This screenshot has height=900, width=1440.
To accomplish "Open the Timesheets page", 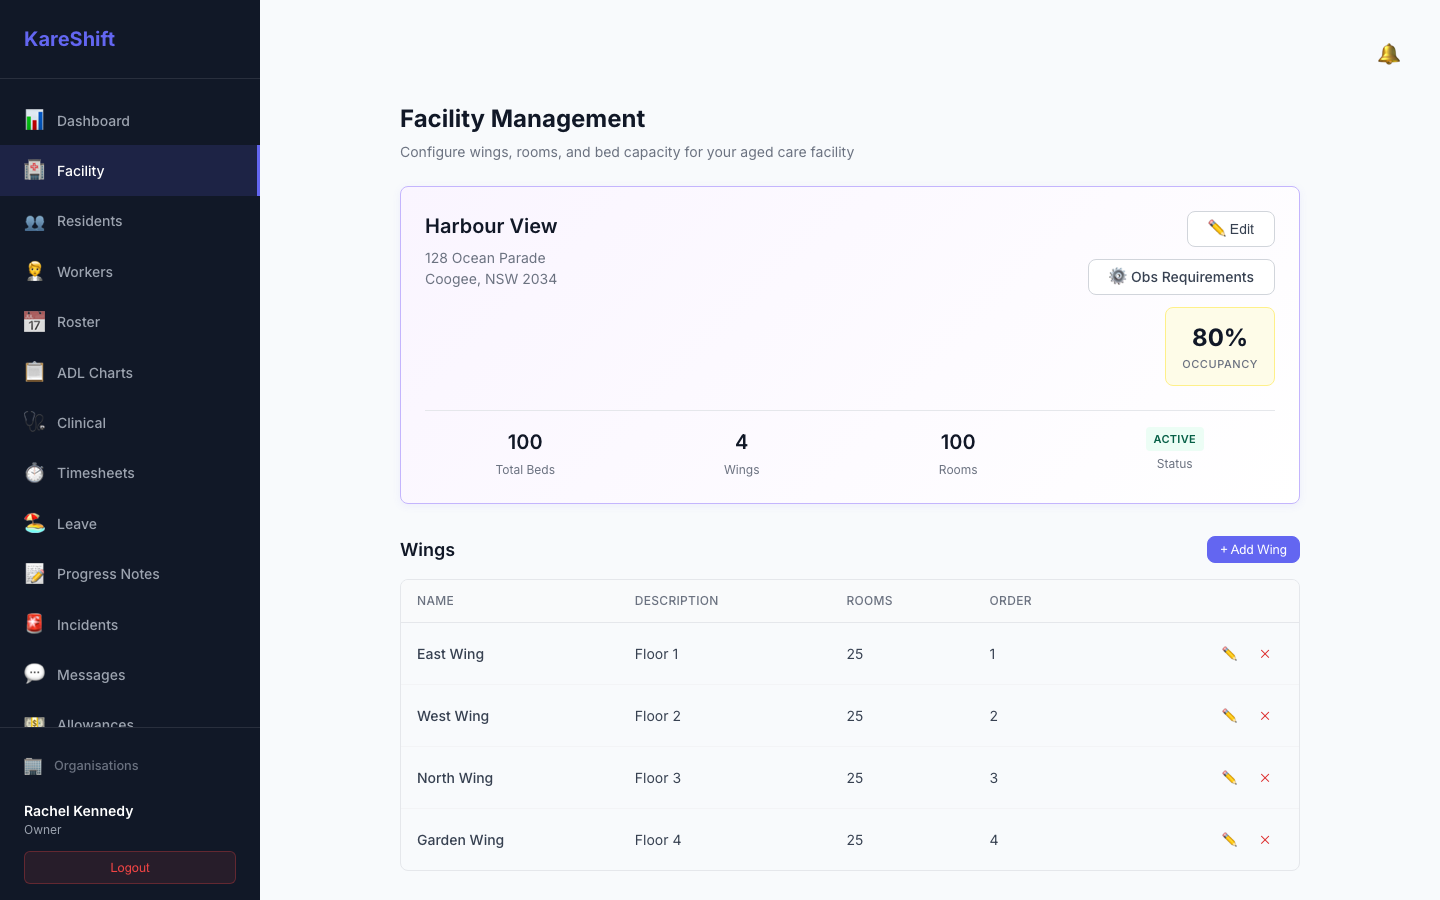I will click(130, 473).
